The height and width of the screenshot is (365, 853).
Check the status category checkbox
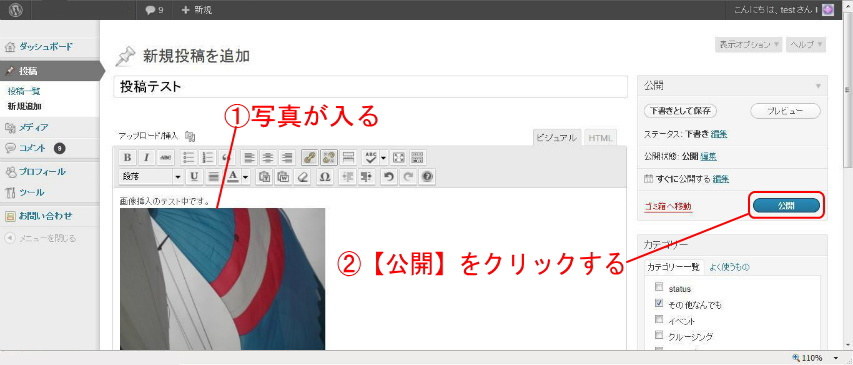tap(659, 287)
